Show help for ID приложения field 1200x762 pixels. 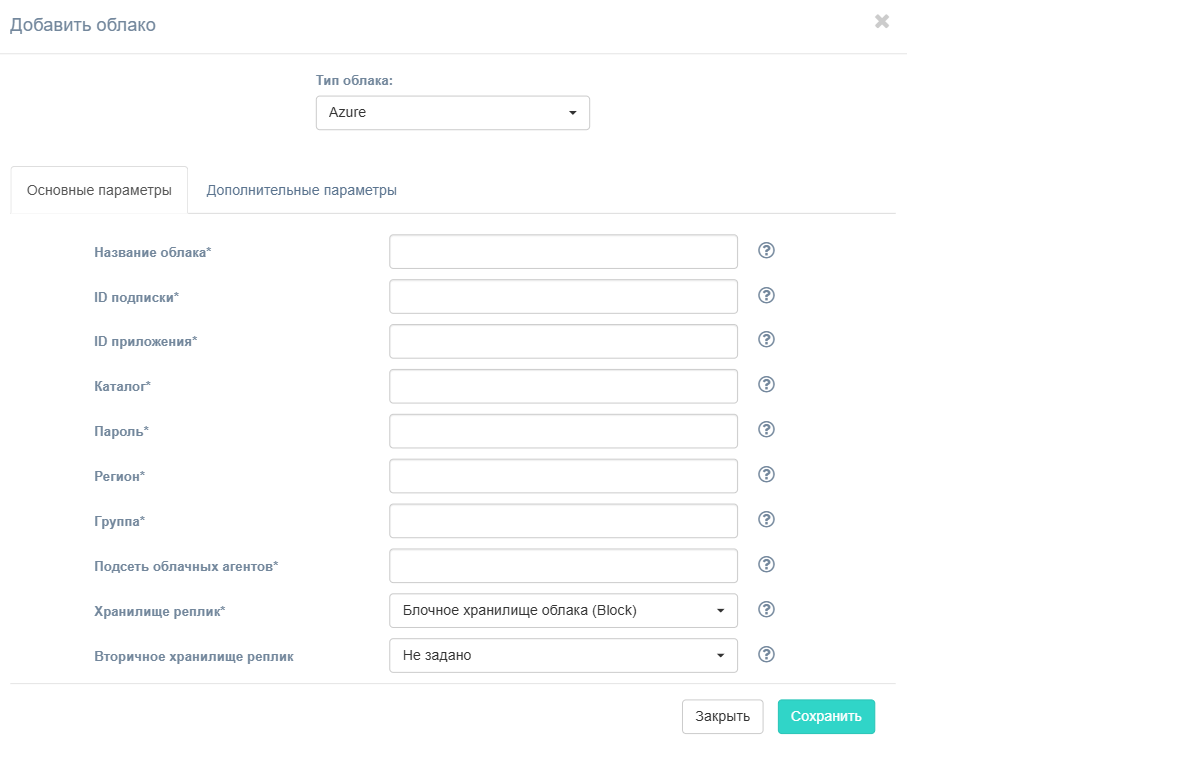click(x=767, y=340)
